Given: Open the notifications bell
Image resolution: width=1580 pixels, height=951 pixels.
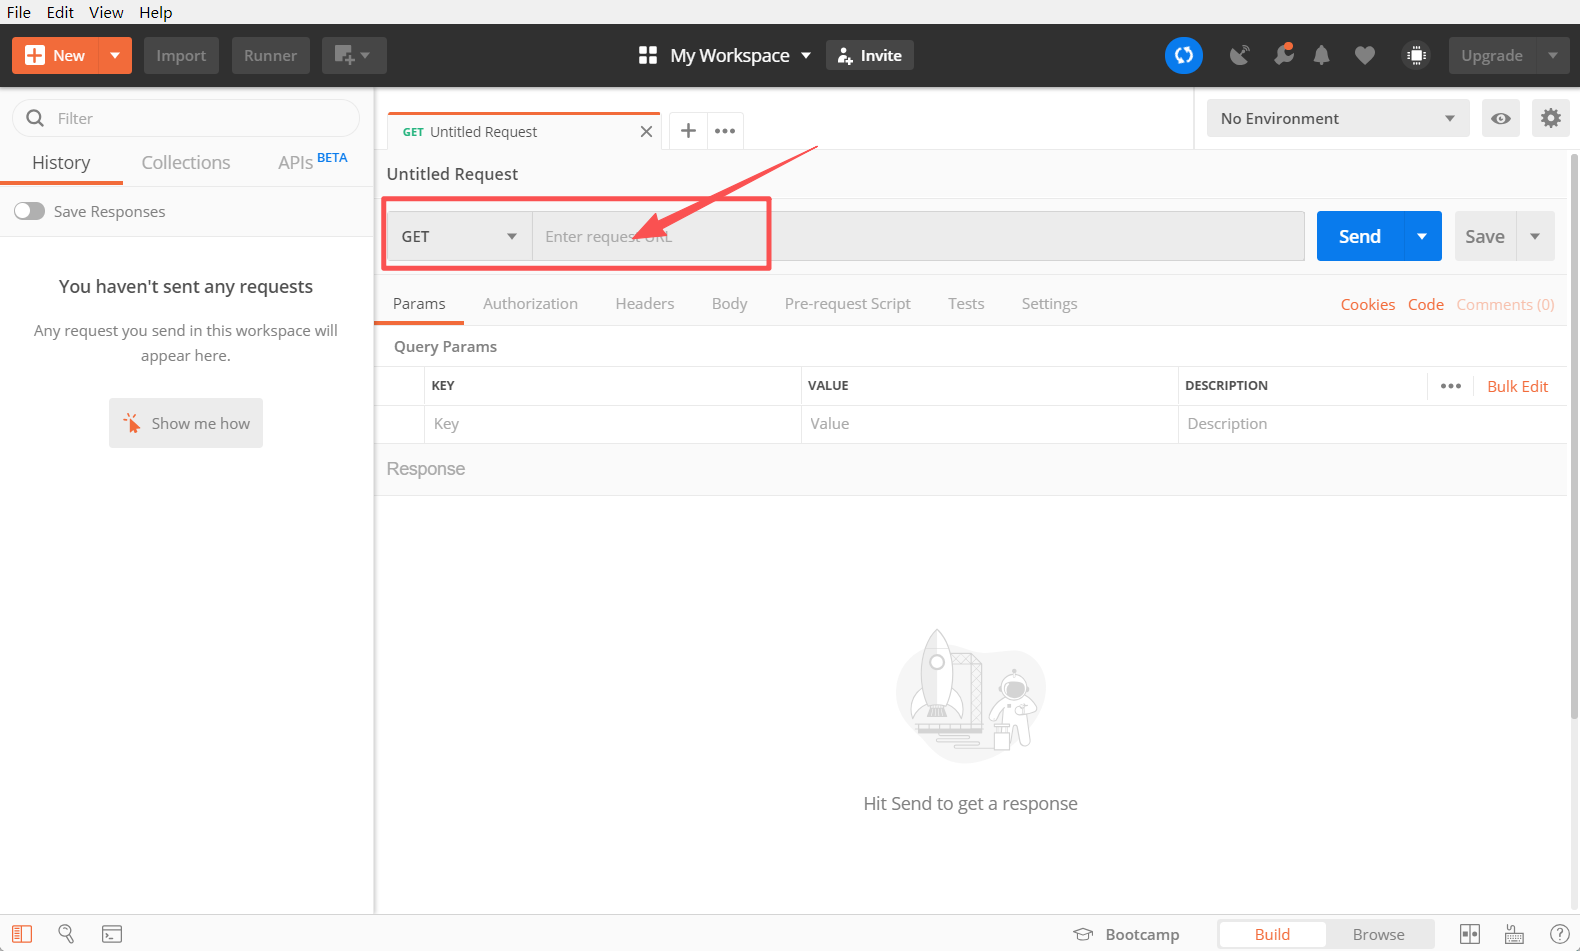Looking at the screenshot, I should tap(1321, 55).
